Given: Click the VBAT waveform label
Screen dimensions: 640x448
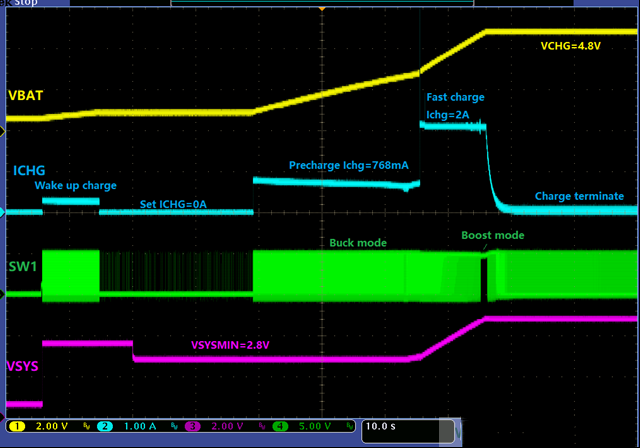Looking at the screenshot, I should coord(26,95).
